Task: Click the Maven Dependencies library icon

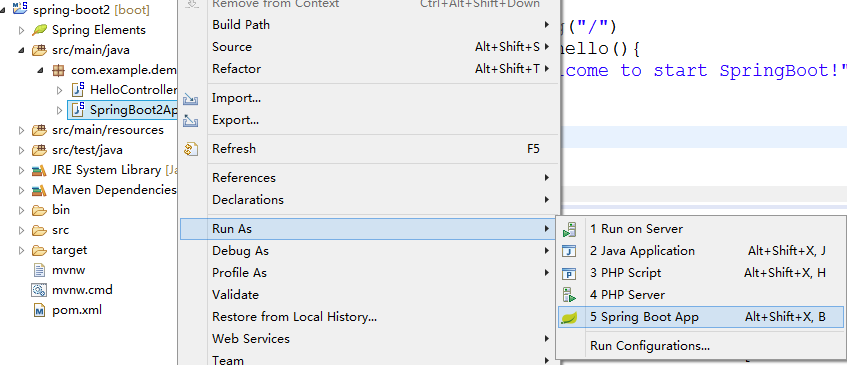Action: click(x=39, y=190)
